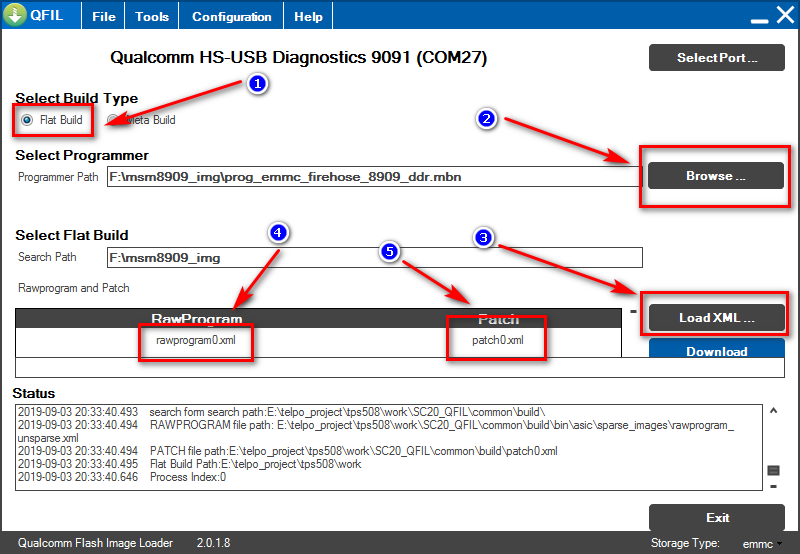
Task: Click the Flat Build Path log line
Action: [x=189, y=464]
